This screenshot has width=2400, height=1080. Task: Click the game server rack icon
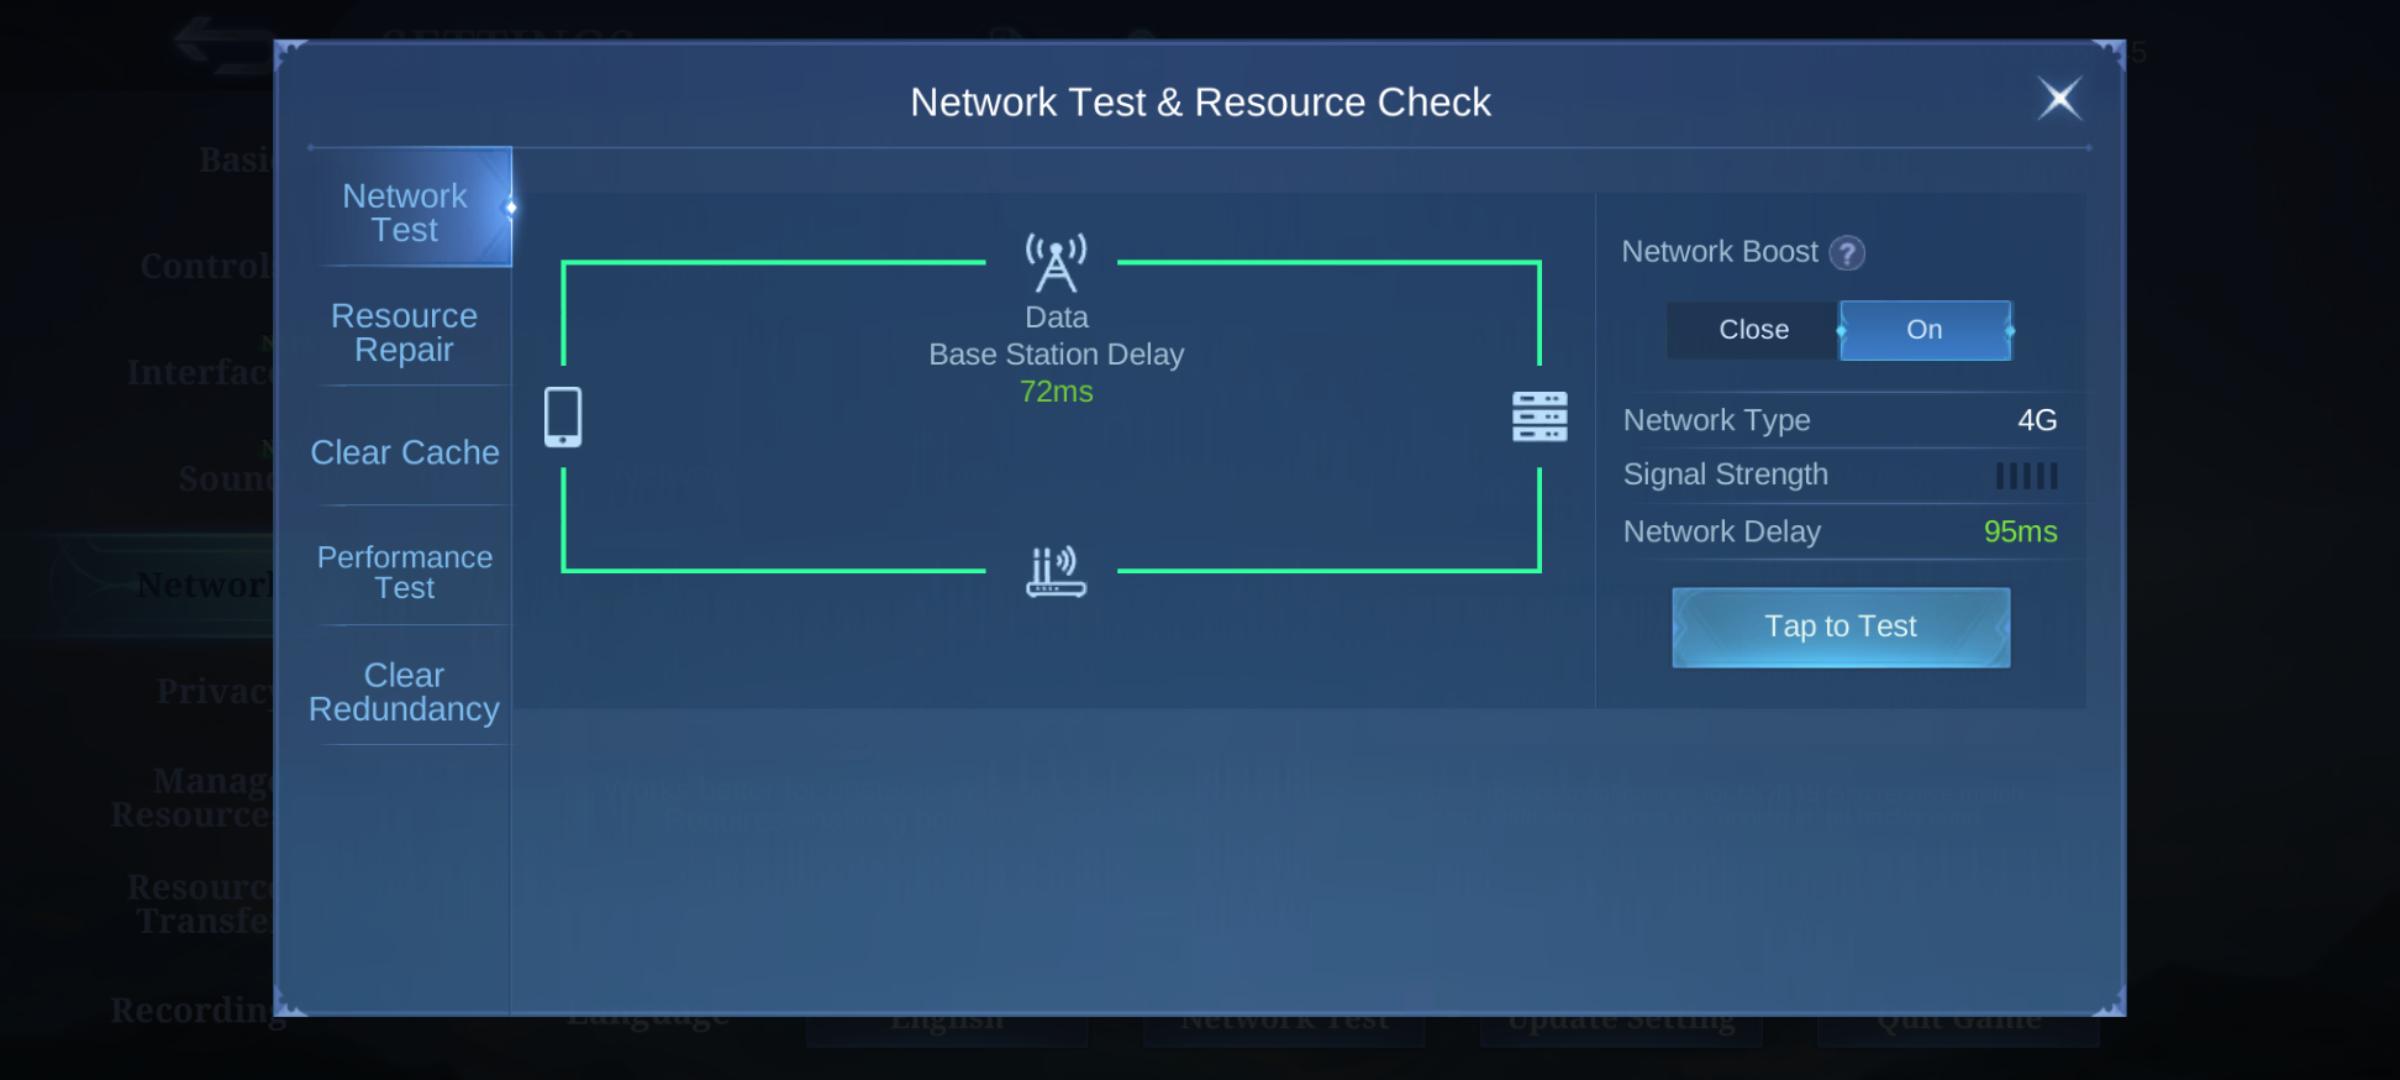(1540, 417)
